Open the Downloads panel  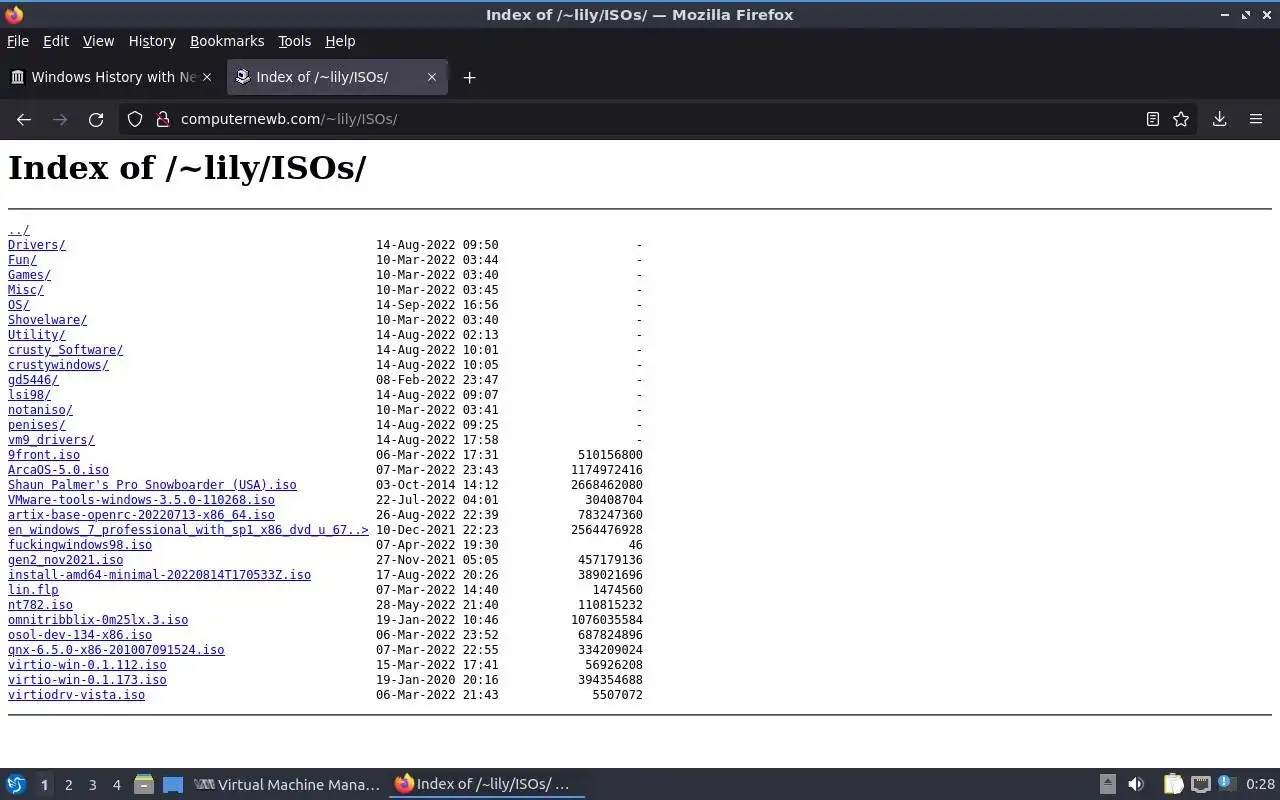tap(1220, 119)
